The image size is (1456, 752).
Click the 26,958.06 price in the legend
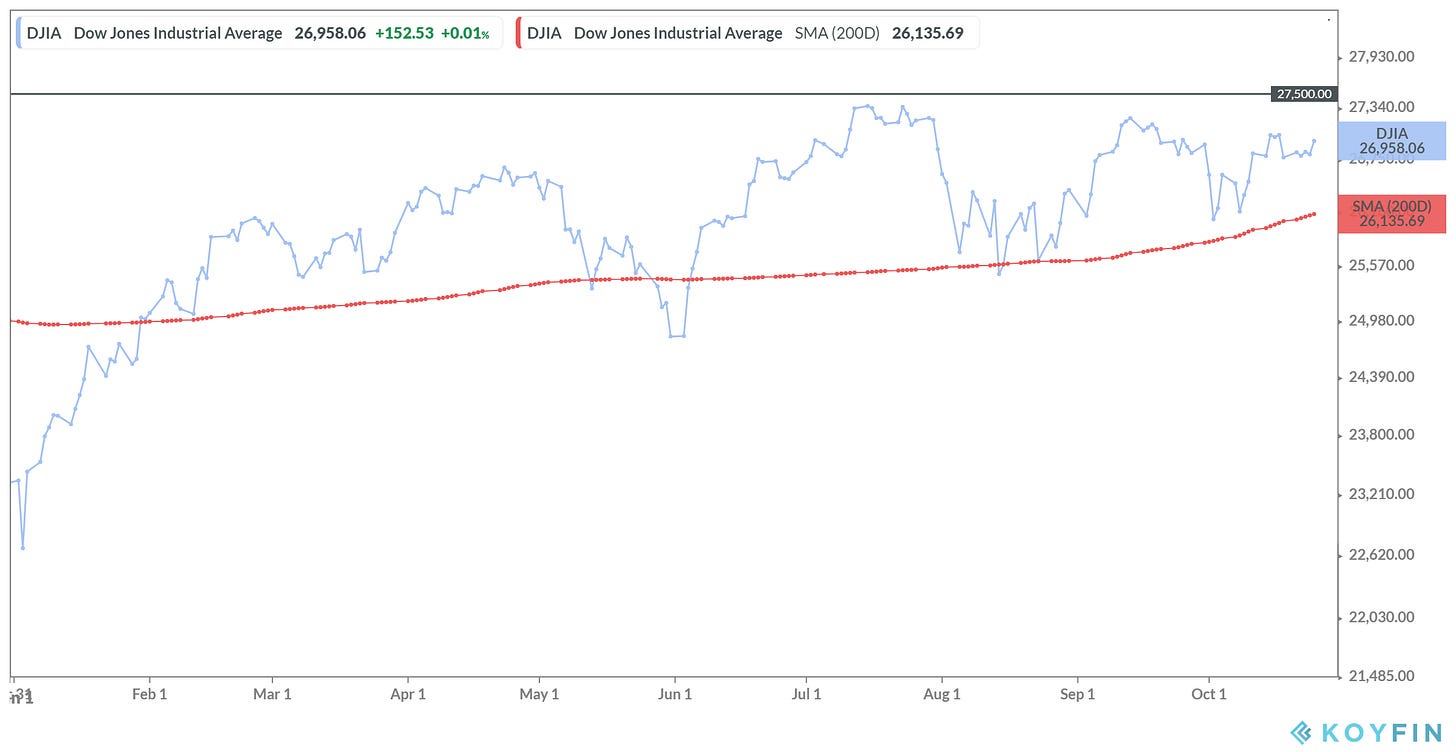330,33
